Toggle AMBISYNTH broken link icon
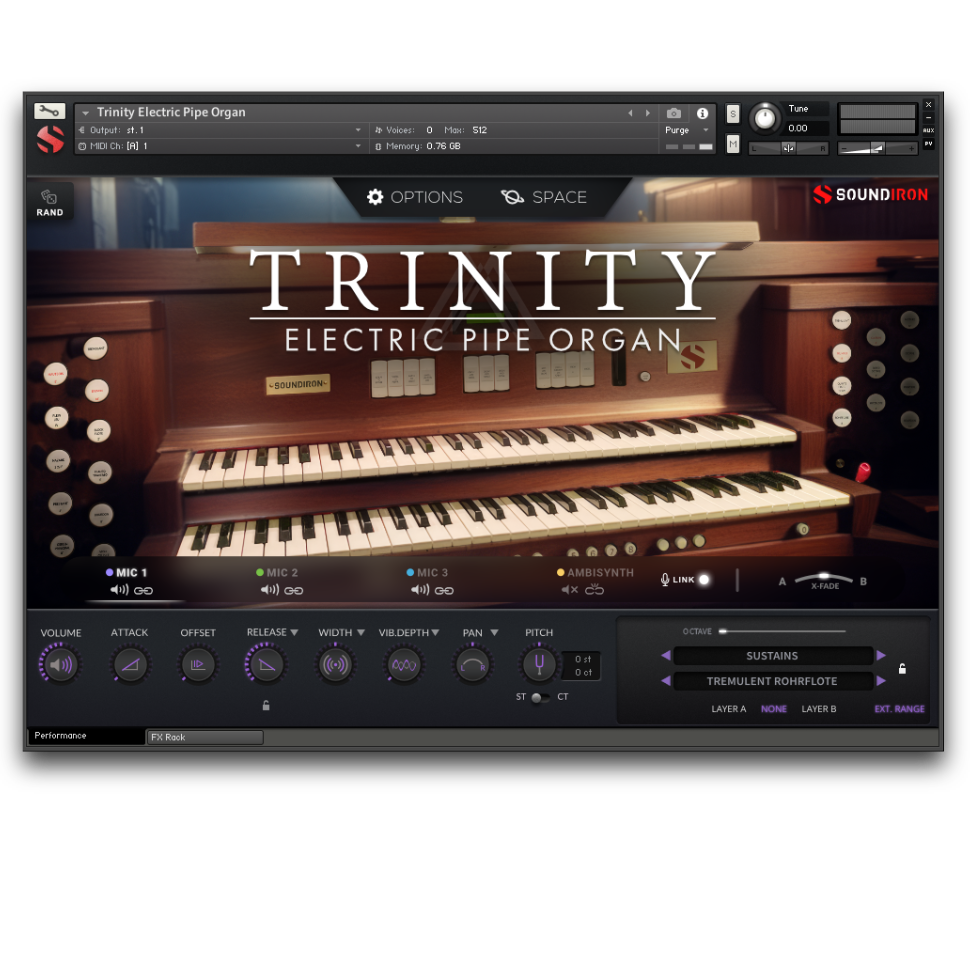The image size is (970, 970). (x=594, y=590)
